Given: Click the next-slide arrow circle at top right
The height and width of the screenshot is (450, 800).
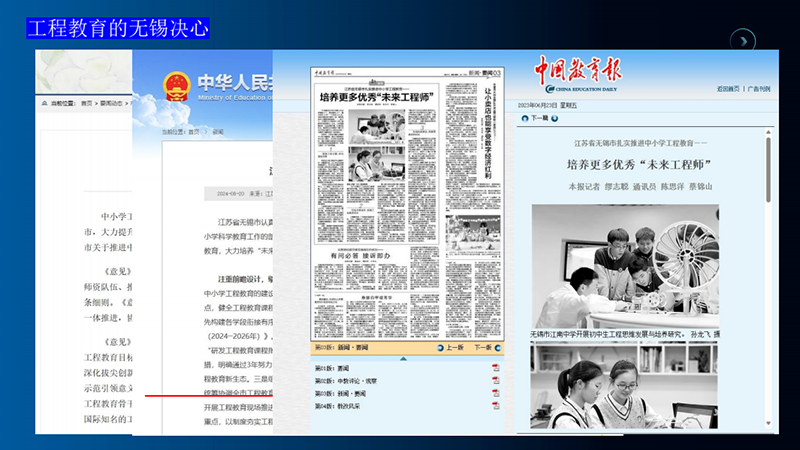Looking at the screenshot, I should click(x=743, y=41).
